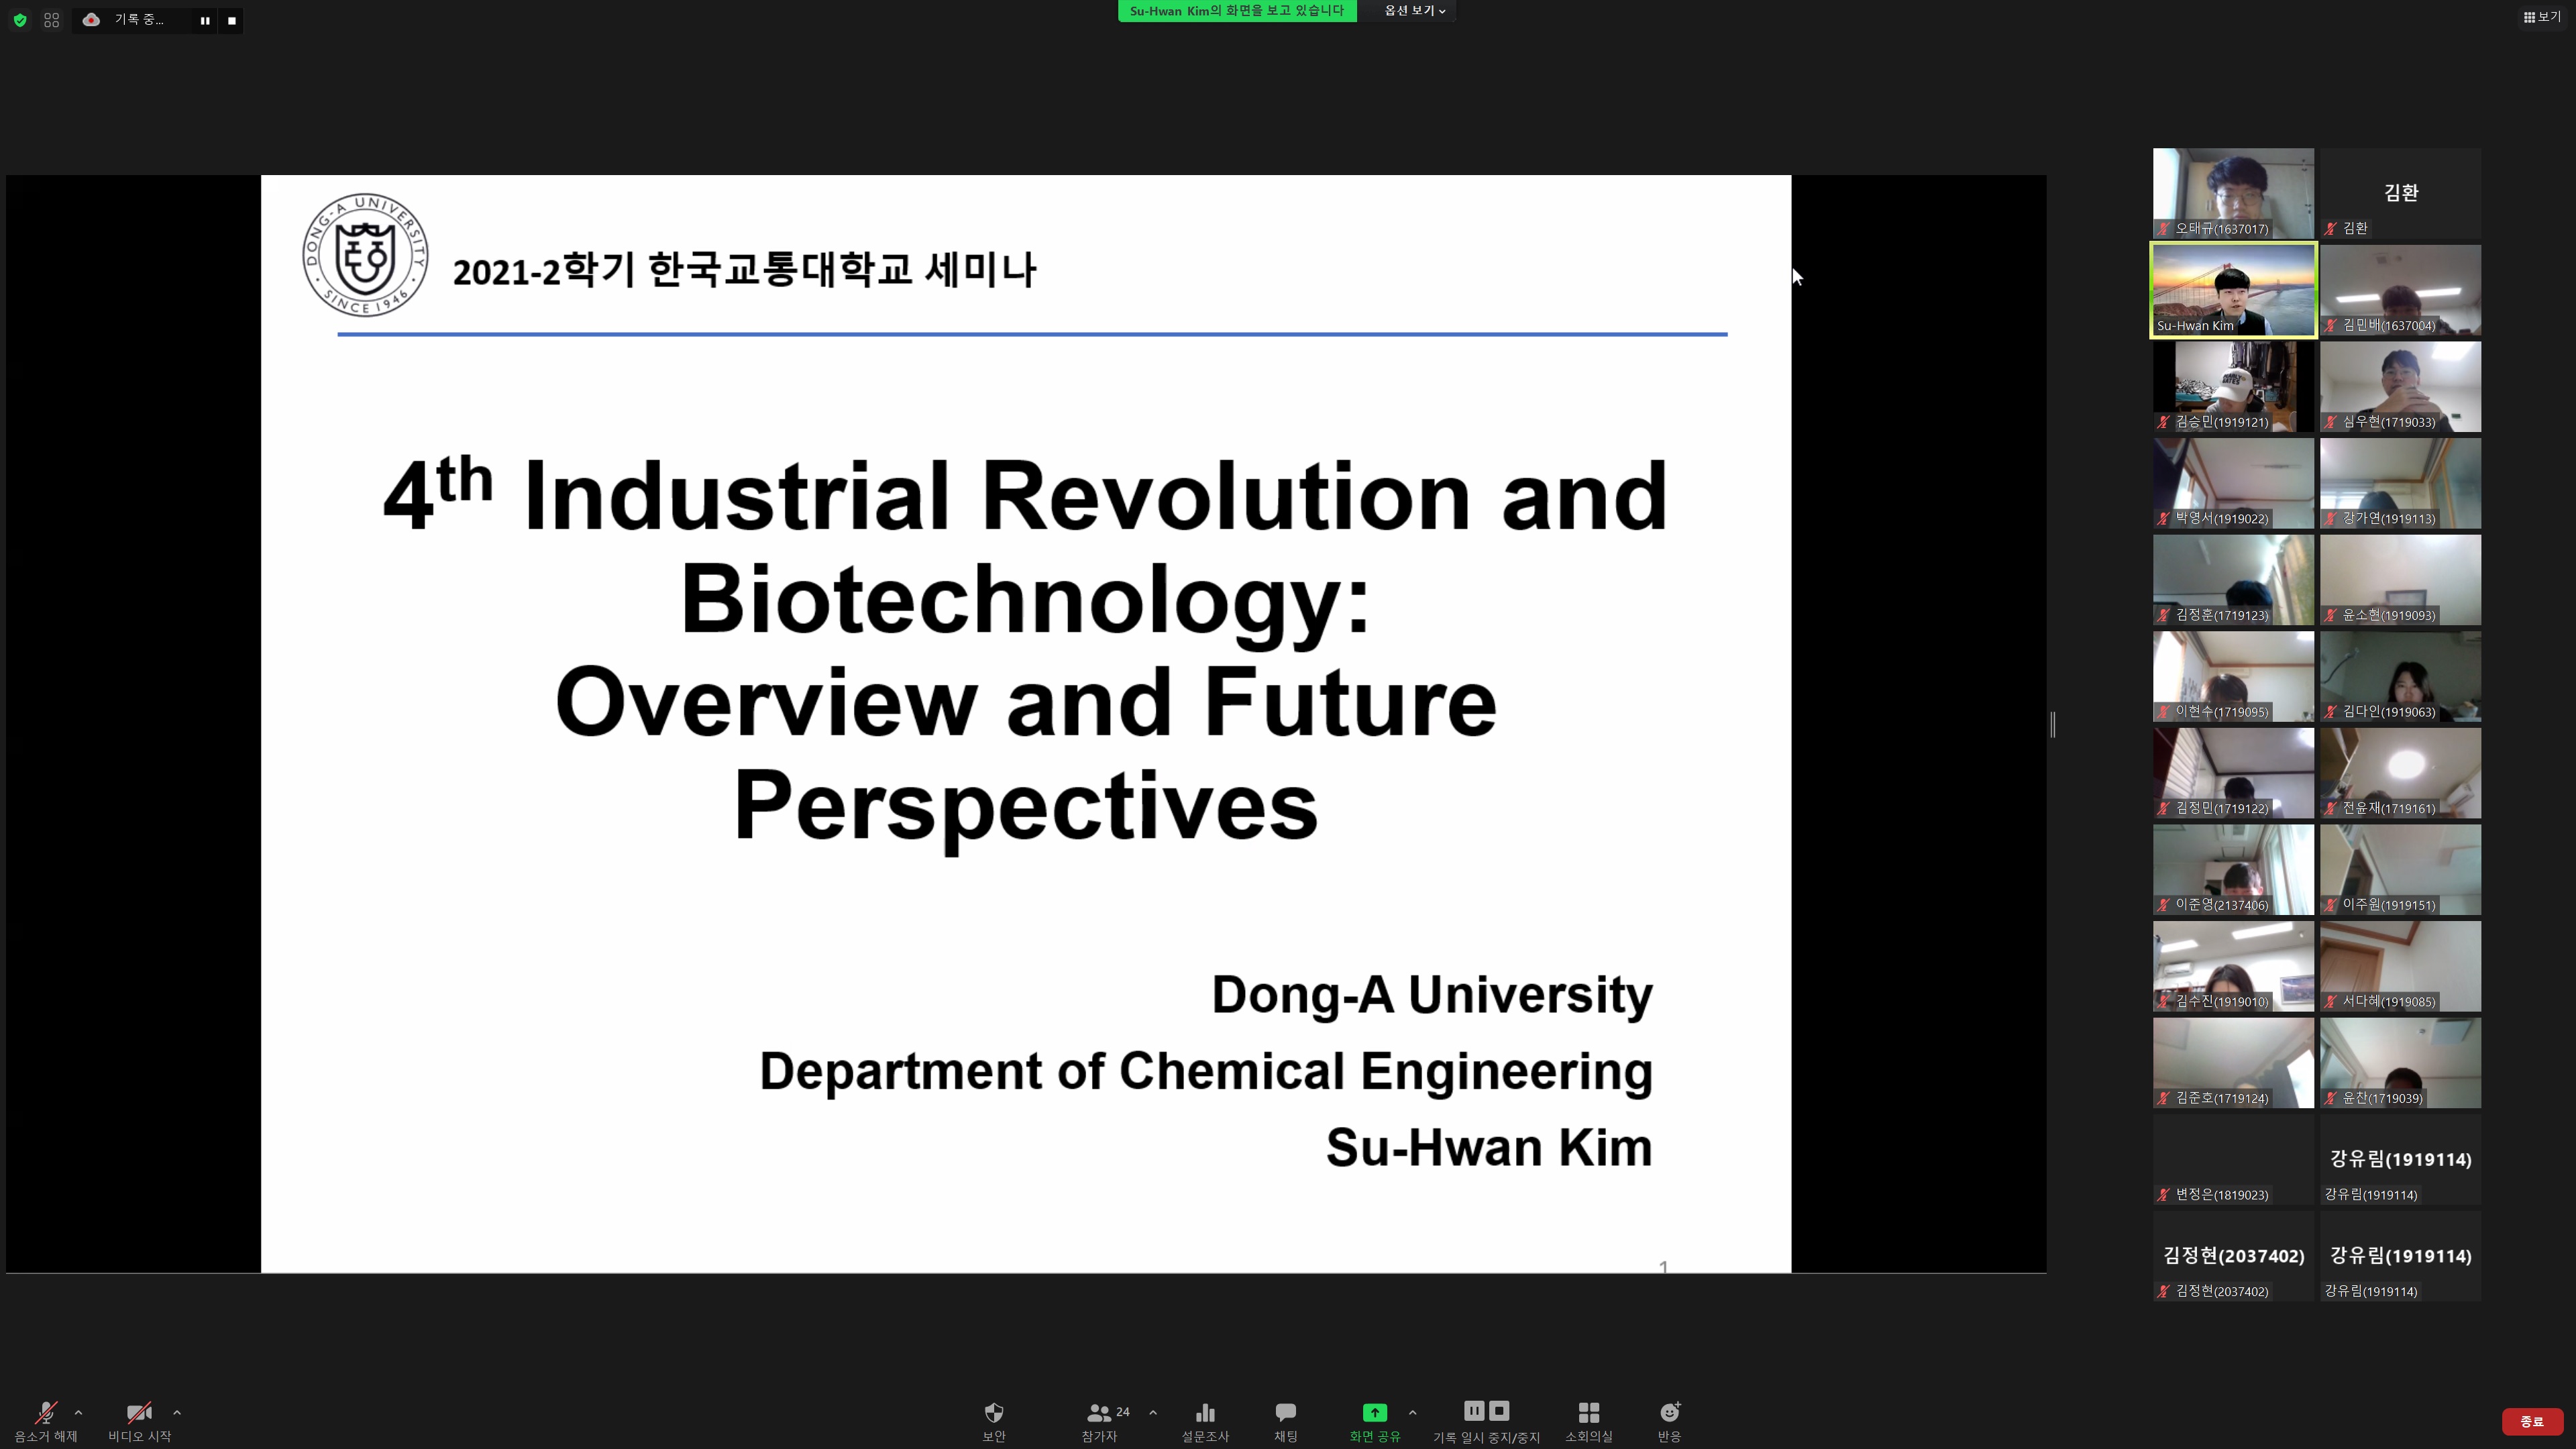2576x1449 pixels.
Task: Open the 반응 reactions menu
Action: click(1670, 1421)
